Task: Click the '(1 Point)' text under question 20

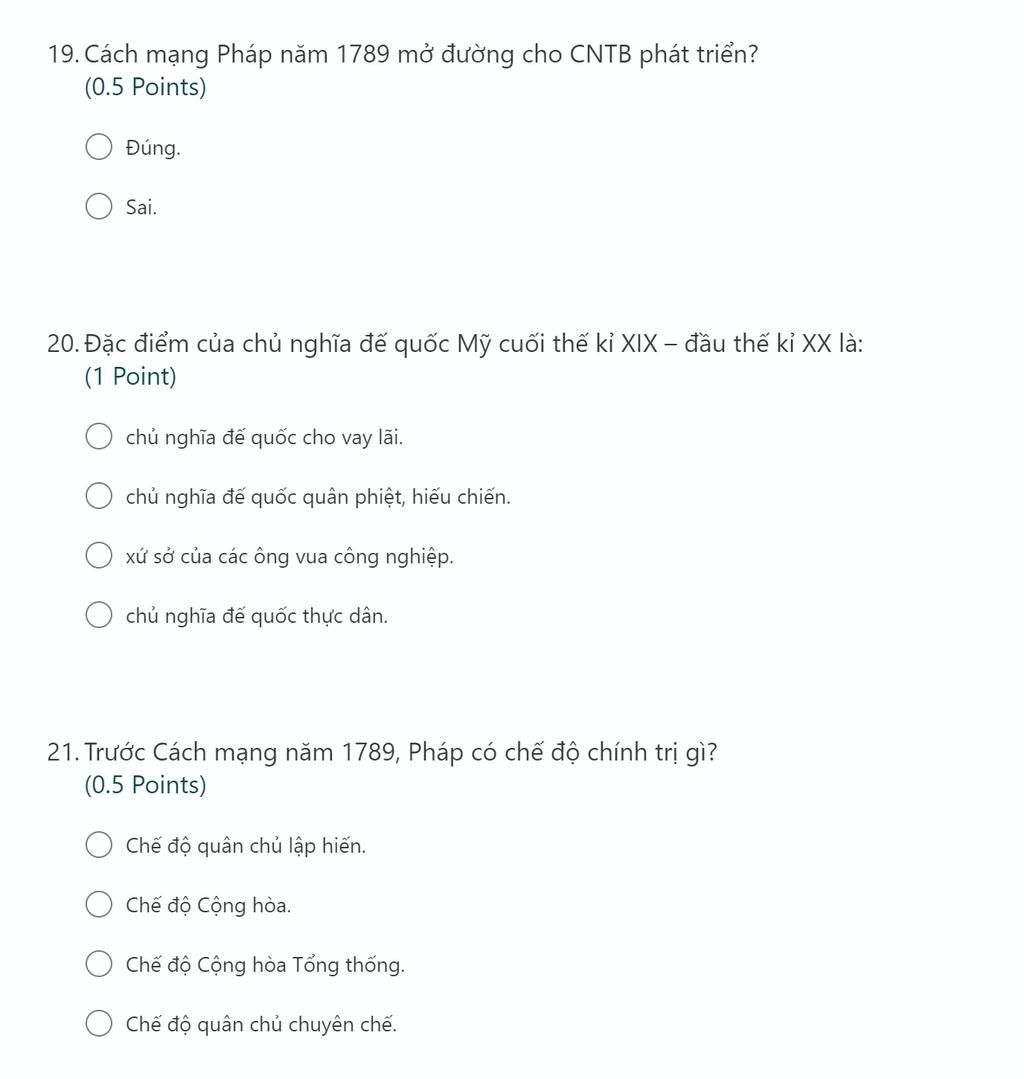Action: point(131,376)
